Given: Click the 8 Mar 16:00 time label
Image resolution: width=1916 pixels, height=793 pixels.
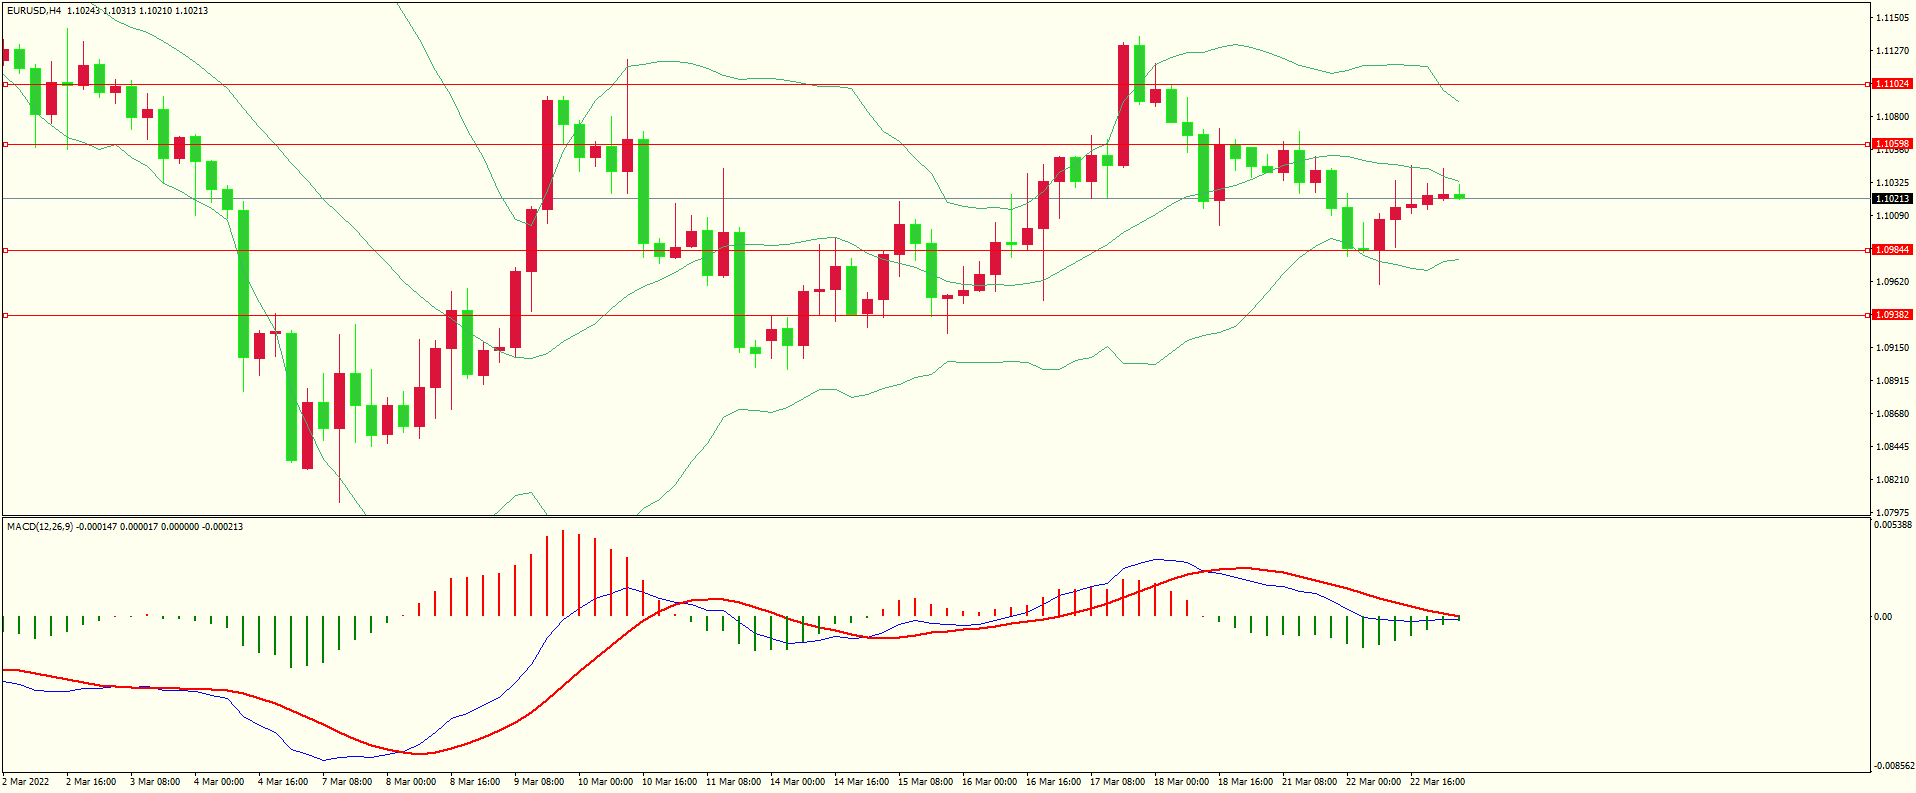Looking at the screenshot, I should click(x=475, y=782).
